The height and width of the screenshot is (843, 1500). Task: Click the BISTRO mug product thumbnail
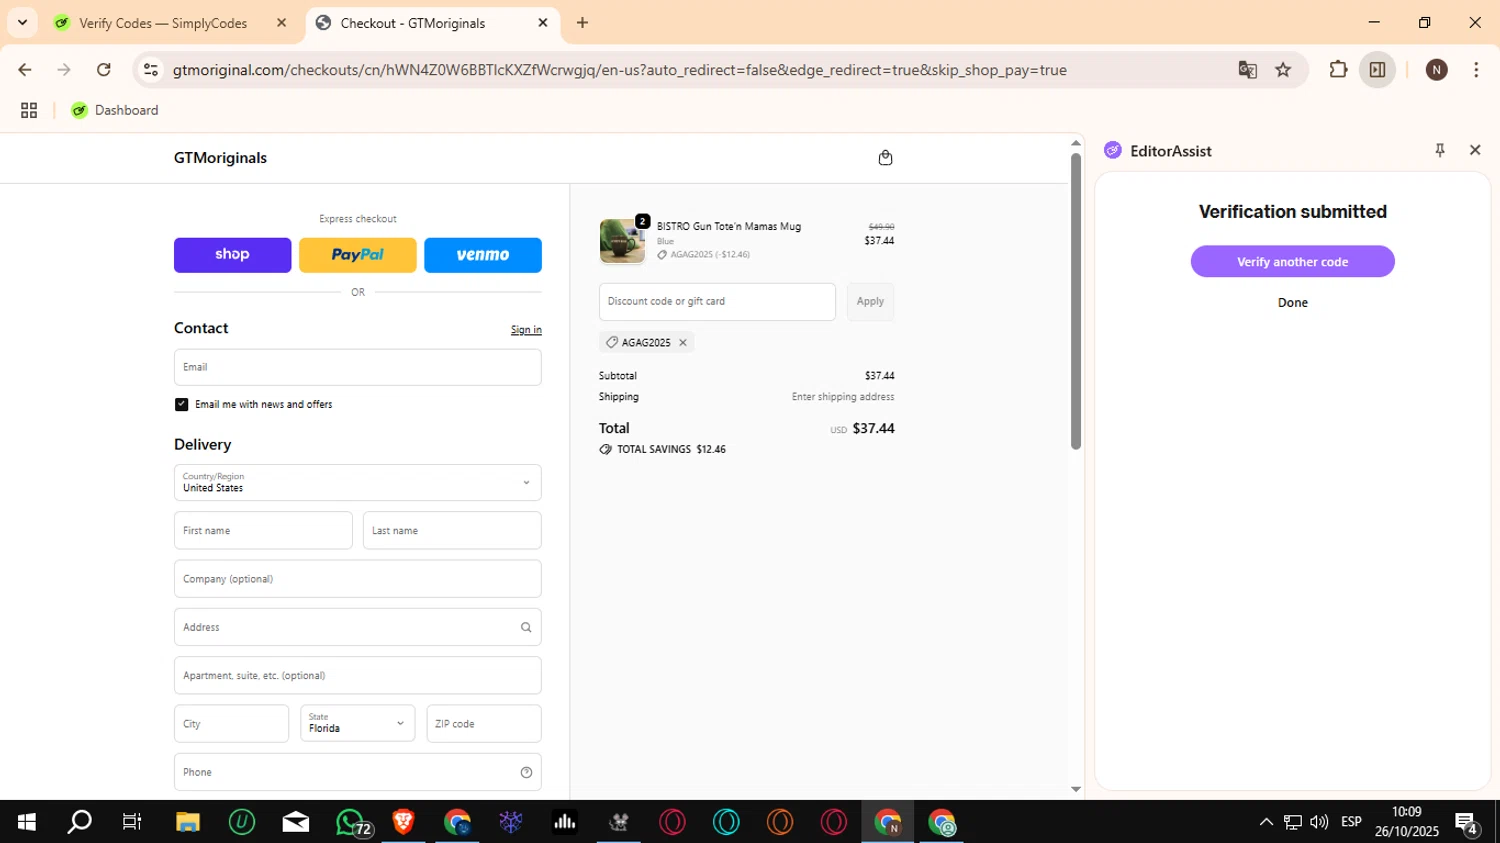point(622,241)
